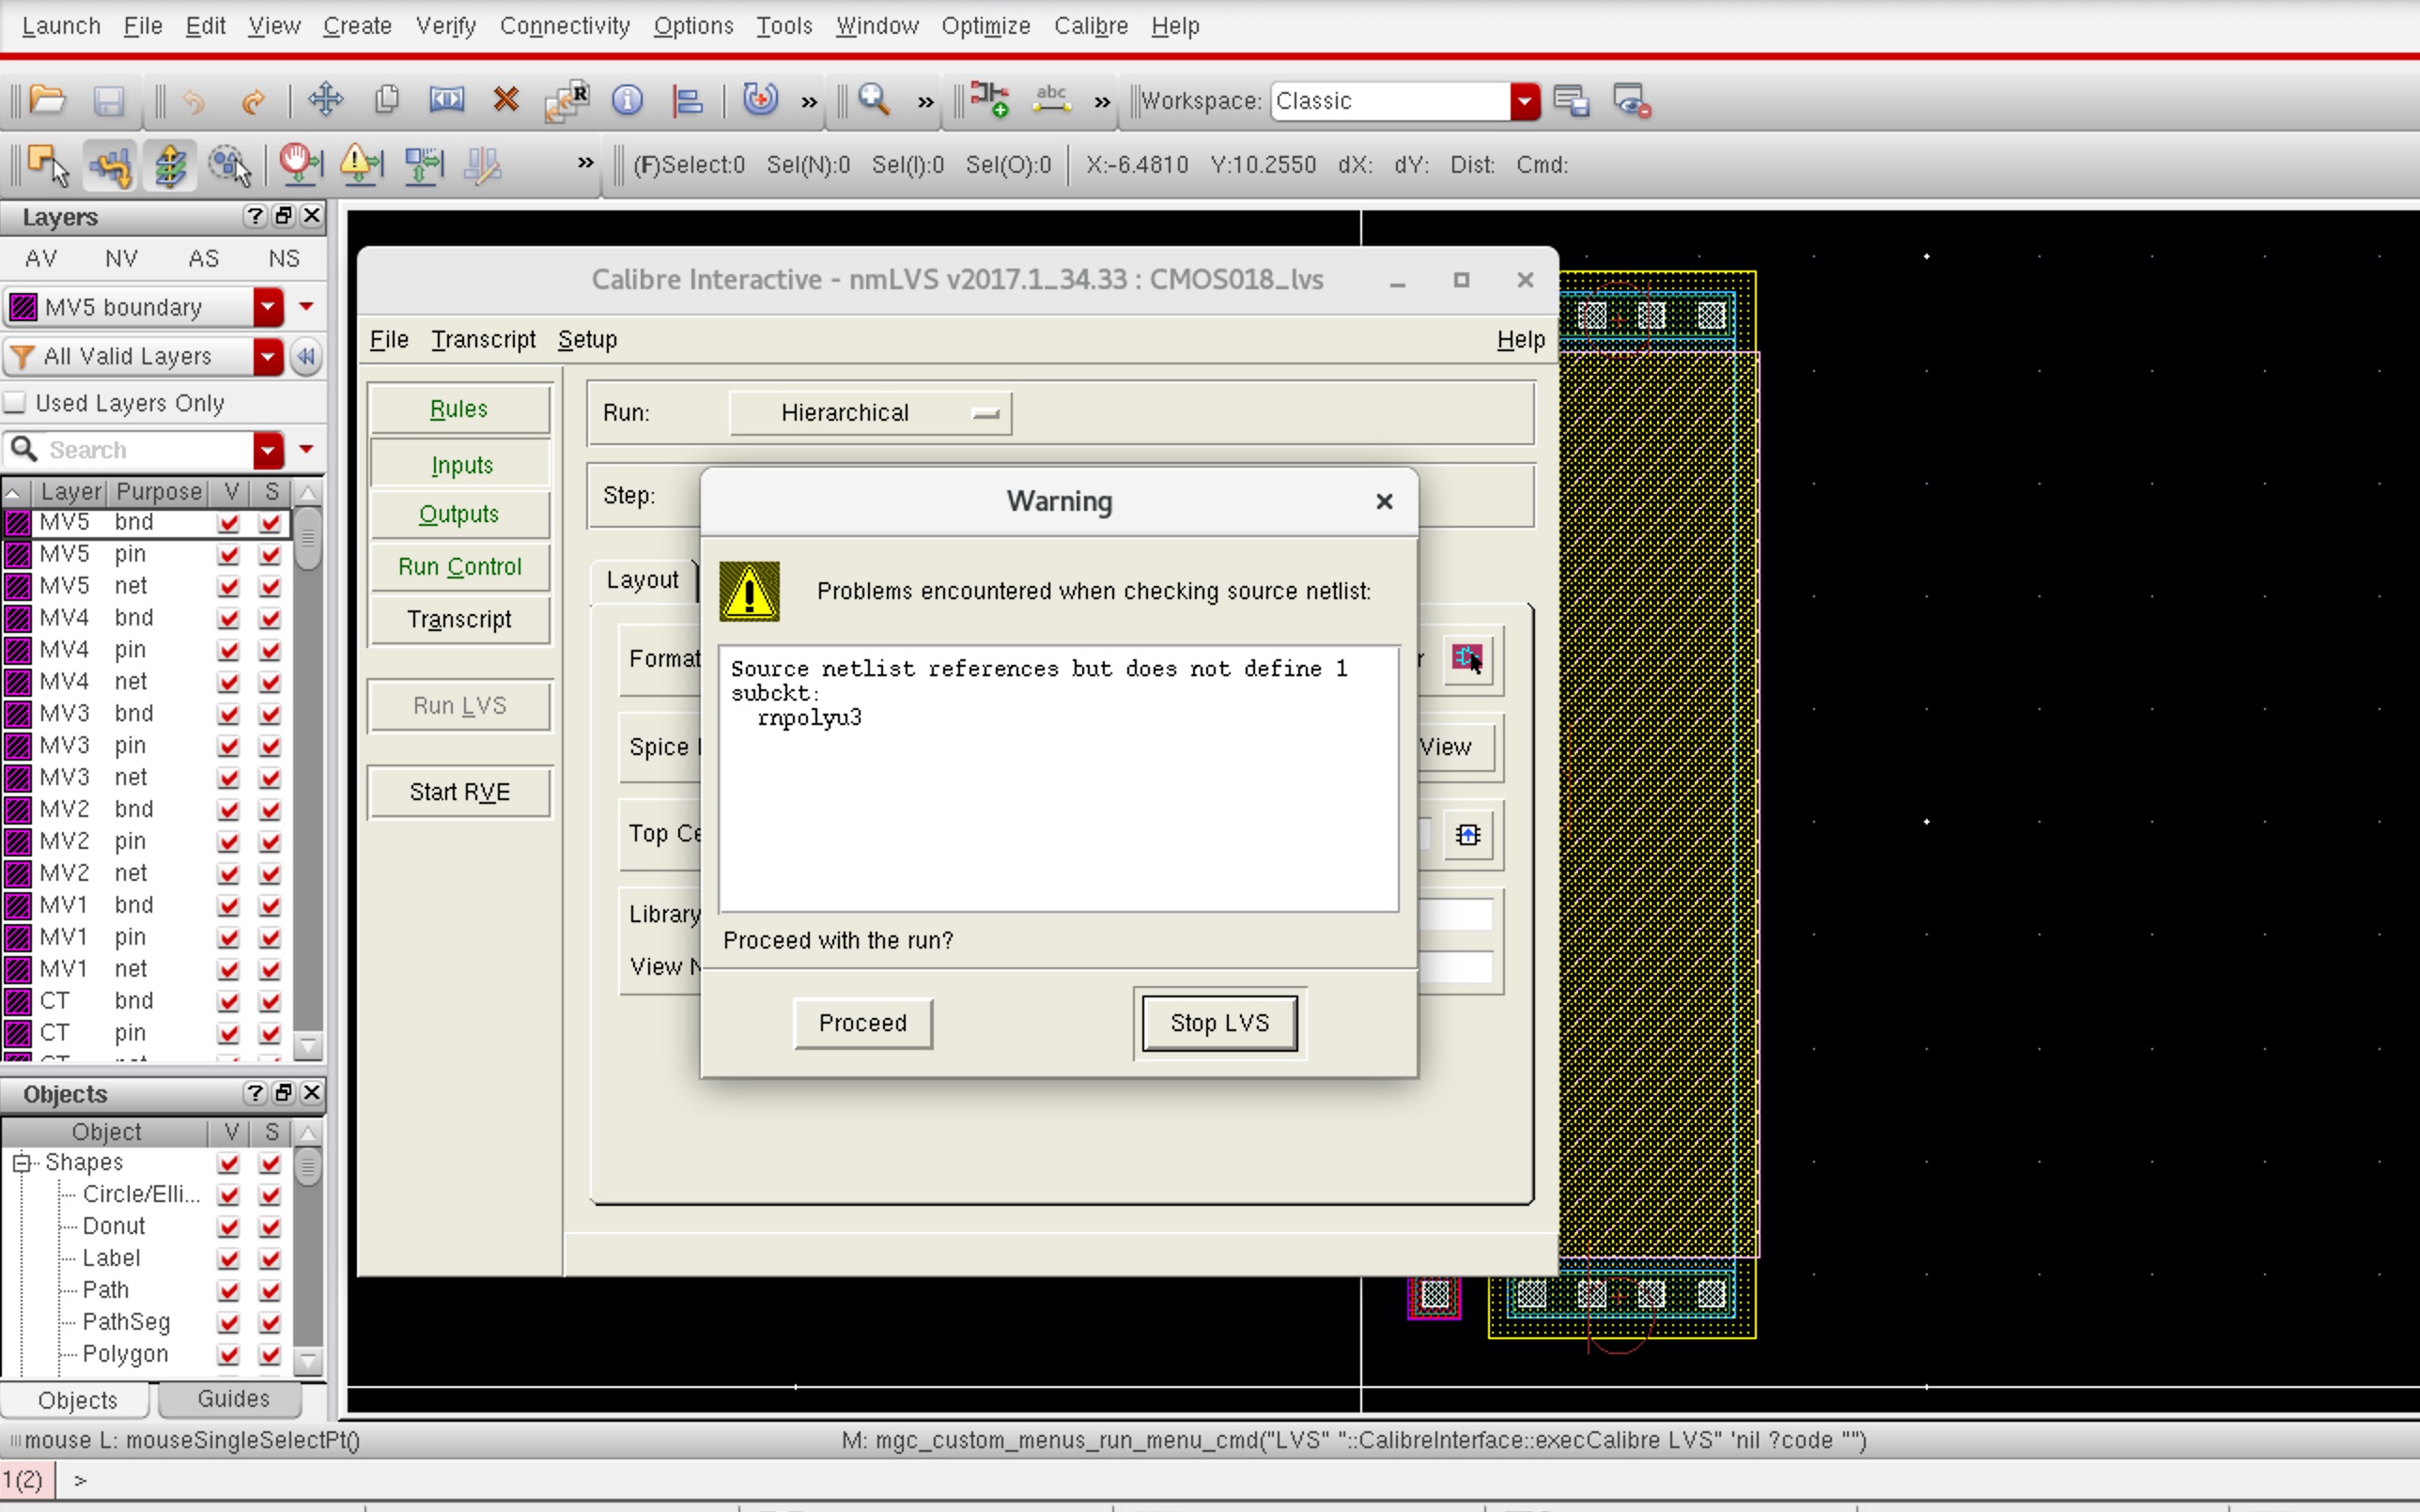
Task: Expand the first toolbar overflow chevron after the refresh icon
Action: [x=809, y=102]
